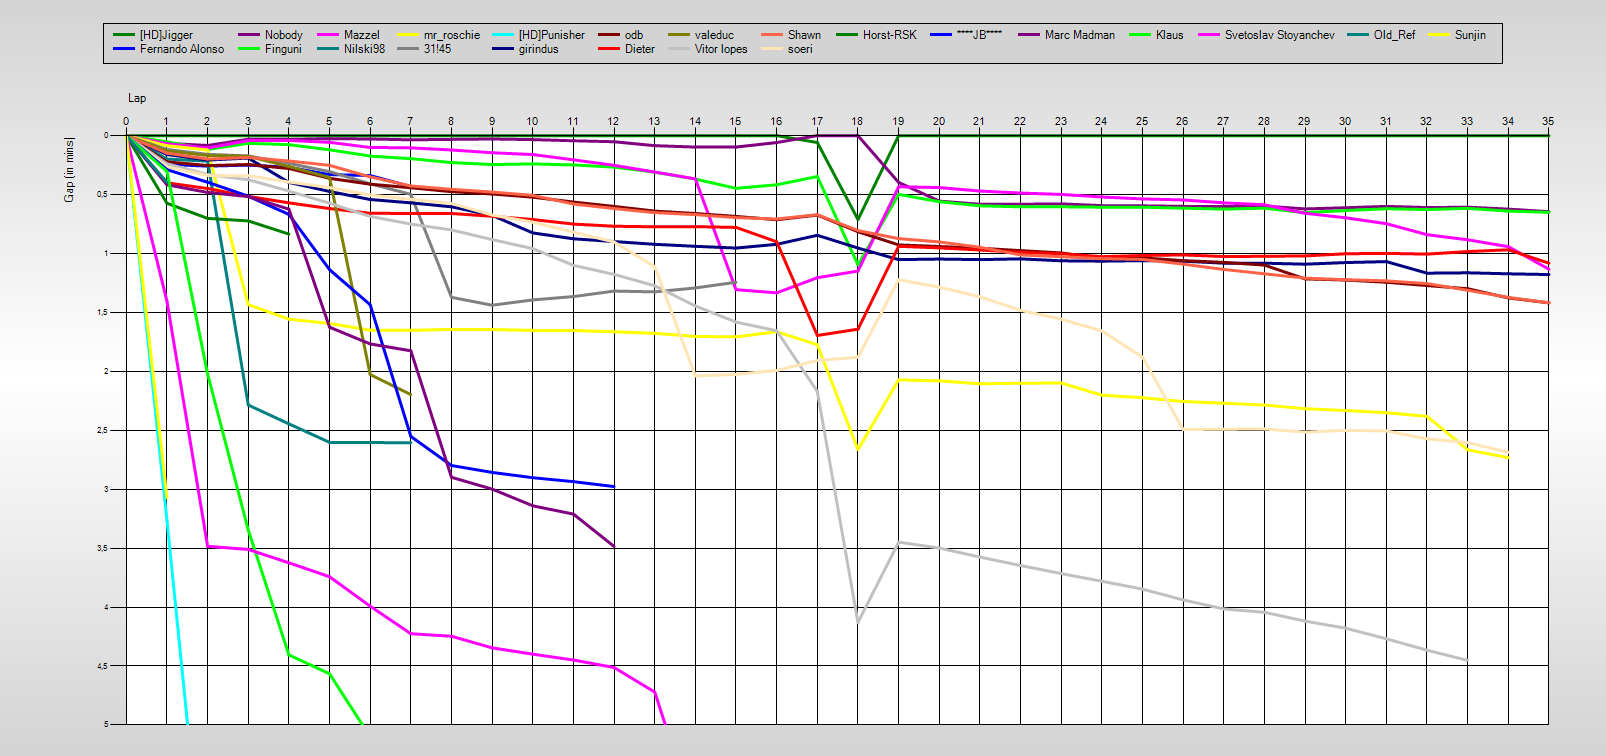Click the Shawn legend entry
The image size is (1606, 756).
point(803,35)
